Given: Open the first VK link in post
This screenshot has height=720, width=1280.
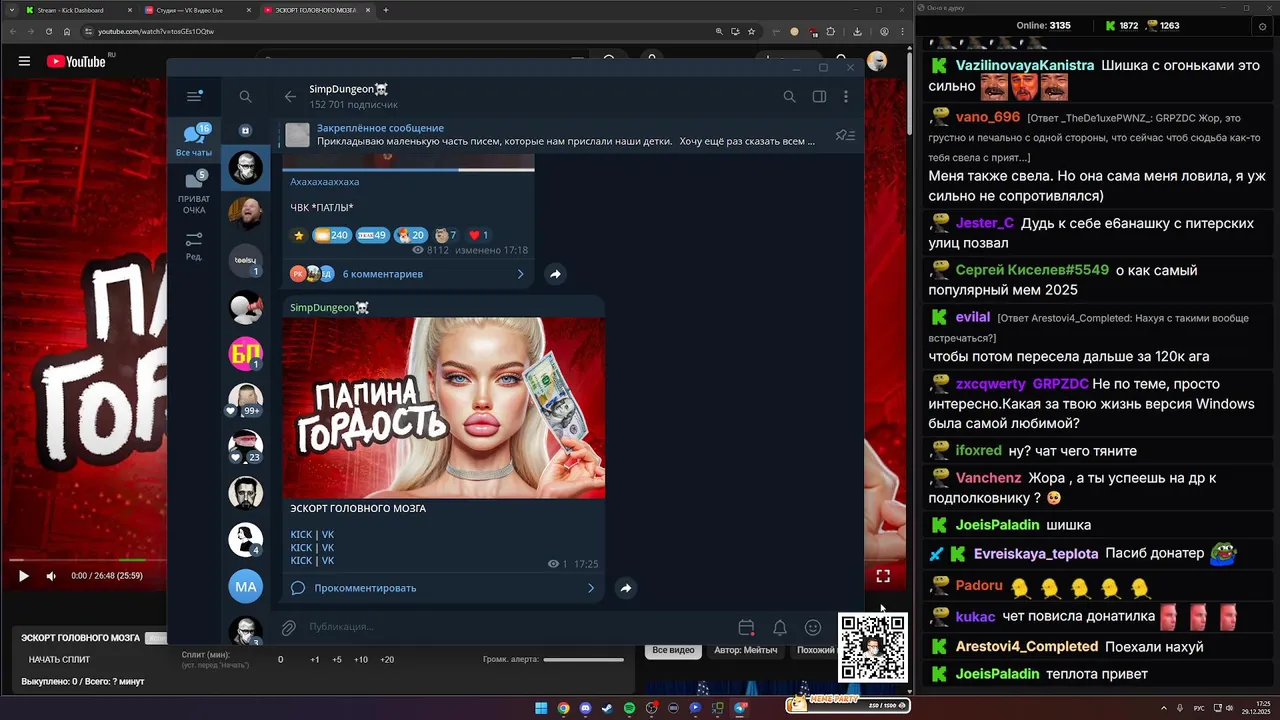Looking at the screenshot, I should (328, 535).
